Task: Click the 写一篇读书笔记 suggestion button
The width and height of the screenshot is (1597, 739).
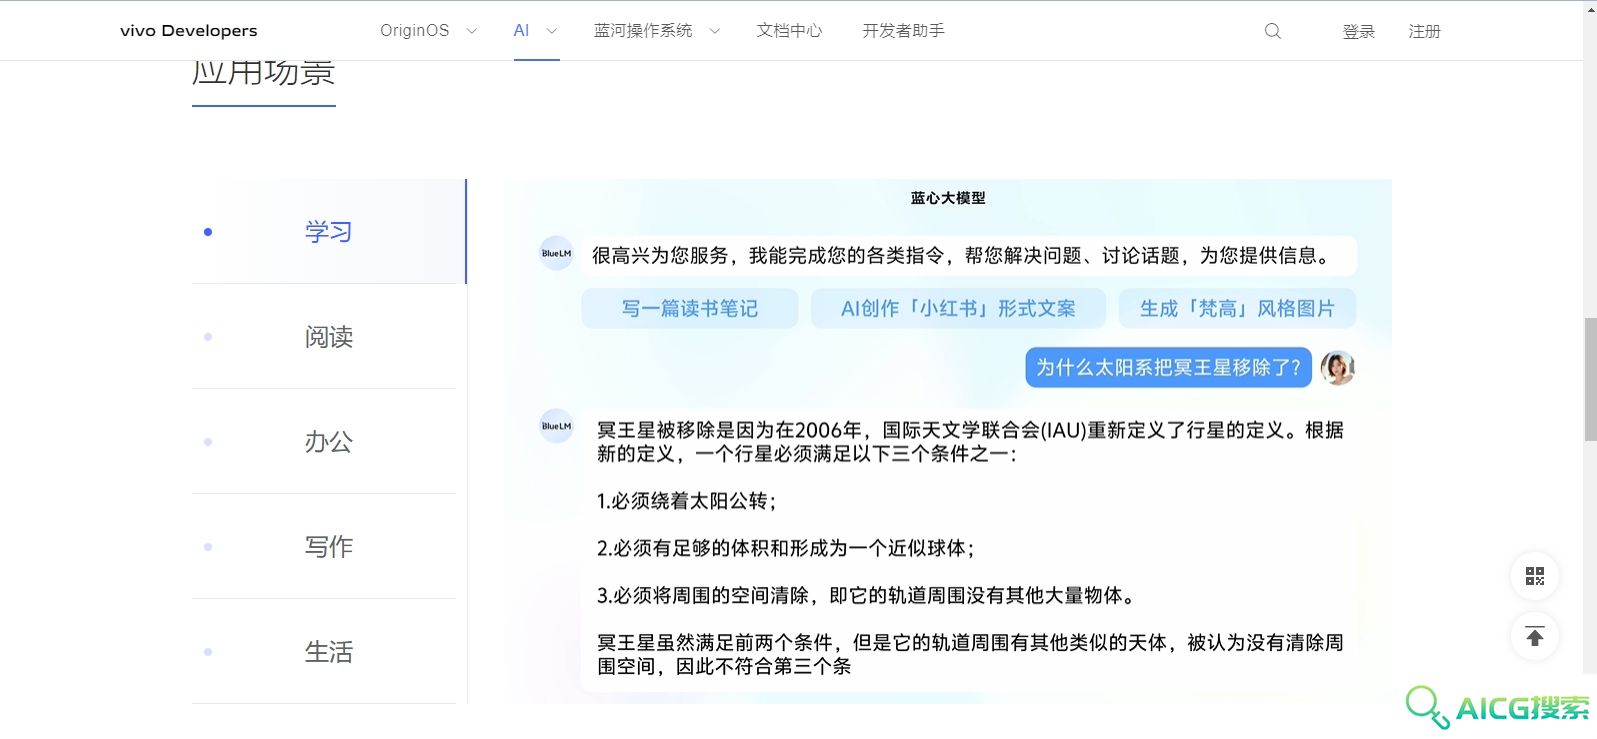Action: (x=690, y=309)
